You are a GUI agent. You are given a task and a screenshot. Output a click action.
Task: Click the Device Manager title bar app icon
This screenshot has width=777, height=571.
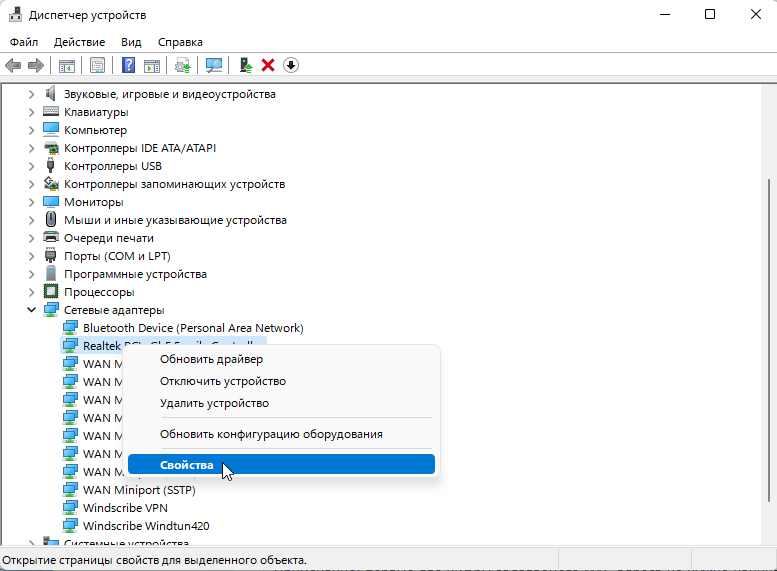click(x=15, y=15)
